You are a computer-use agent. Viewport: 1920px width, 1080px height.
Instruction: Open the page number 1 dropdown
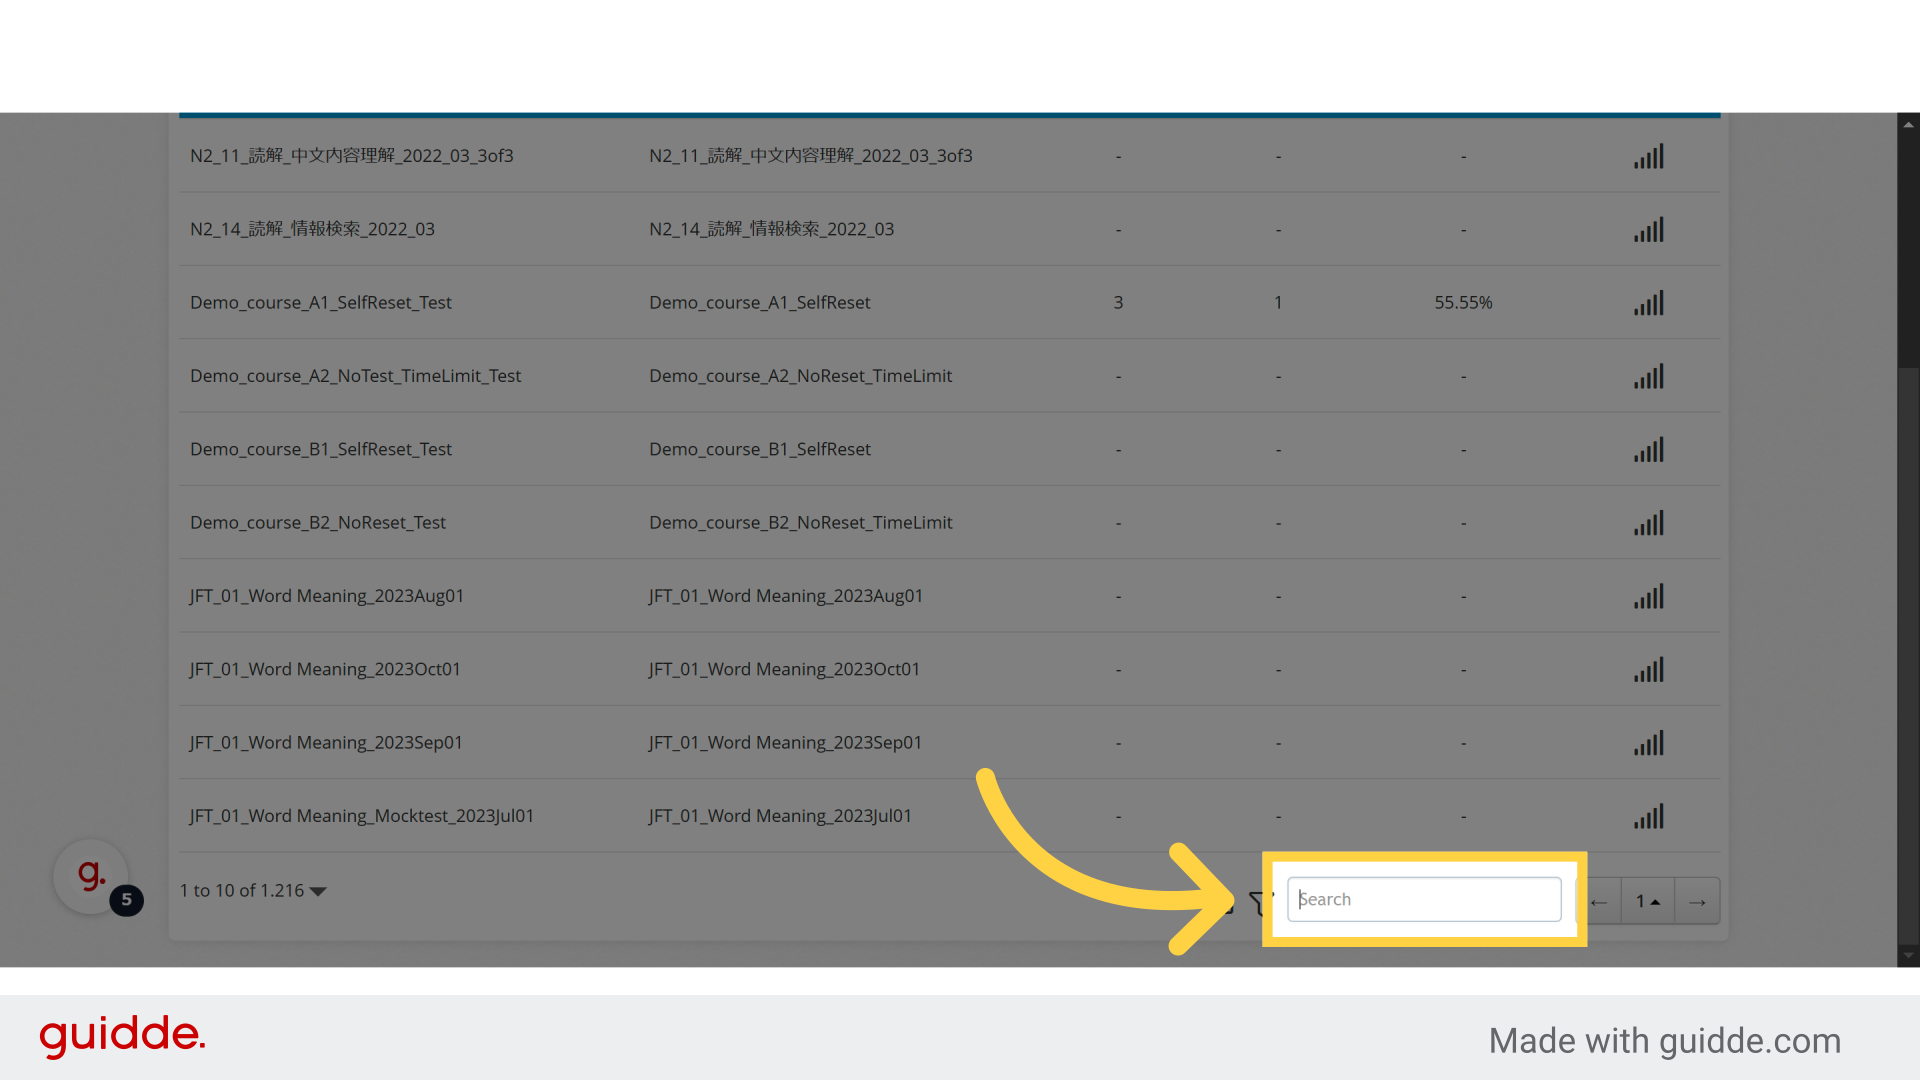[x=1647, y=901]
